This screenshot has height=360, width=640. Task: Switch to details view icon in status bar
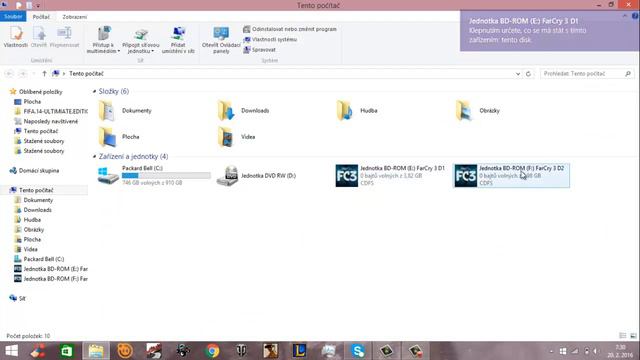(622, 336)
